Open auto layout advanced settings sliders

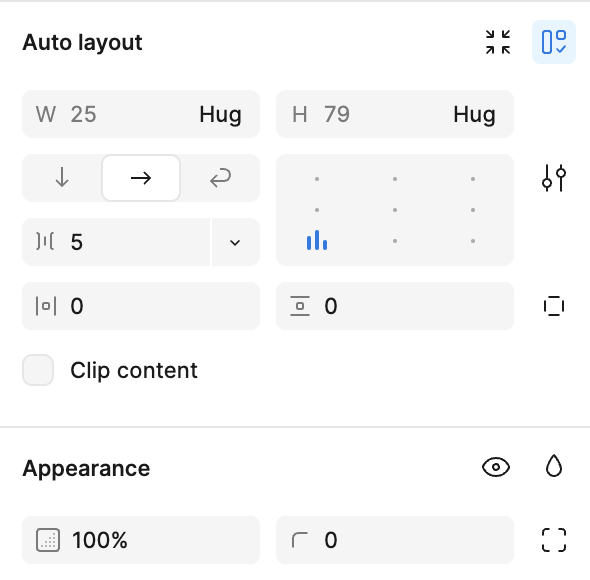pos(554,178)
